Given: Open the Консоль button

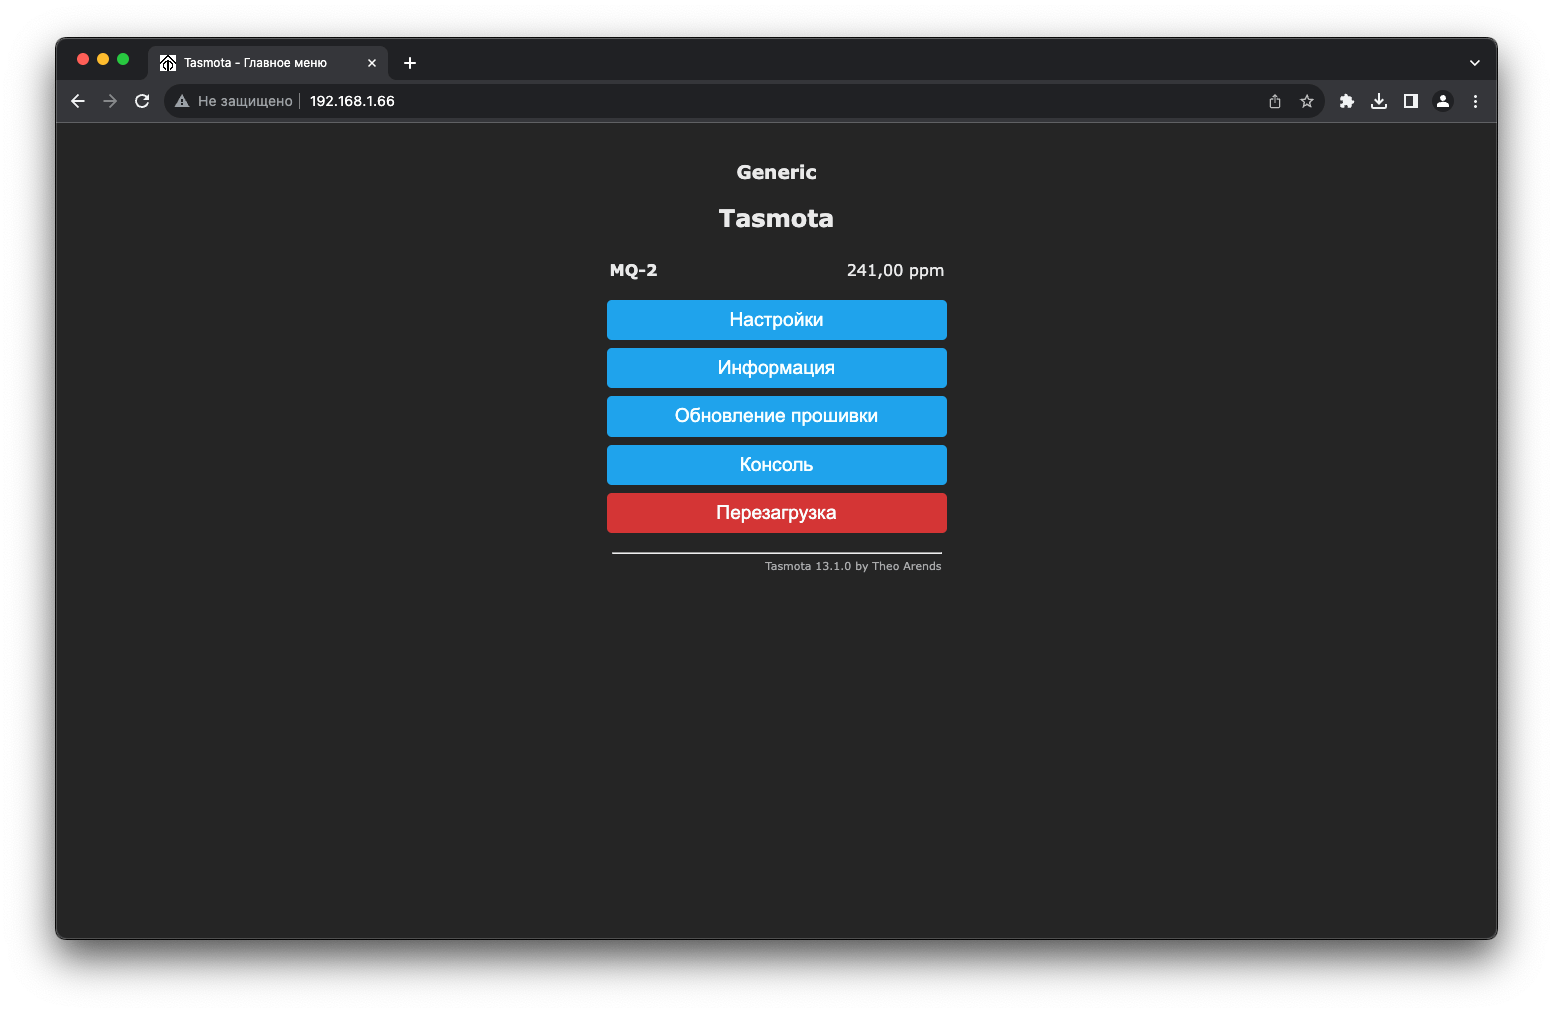Looking at the screenshot, I should pyautogui.click(x=776, y=465).
